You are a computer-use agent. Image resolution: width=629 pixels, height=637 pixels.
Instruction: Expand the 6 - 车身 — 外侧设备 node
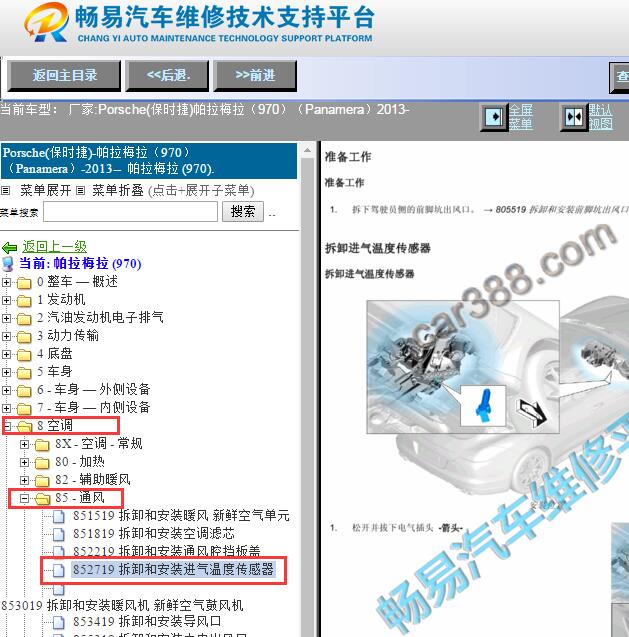click(x=6, y=390)
